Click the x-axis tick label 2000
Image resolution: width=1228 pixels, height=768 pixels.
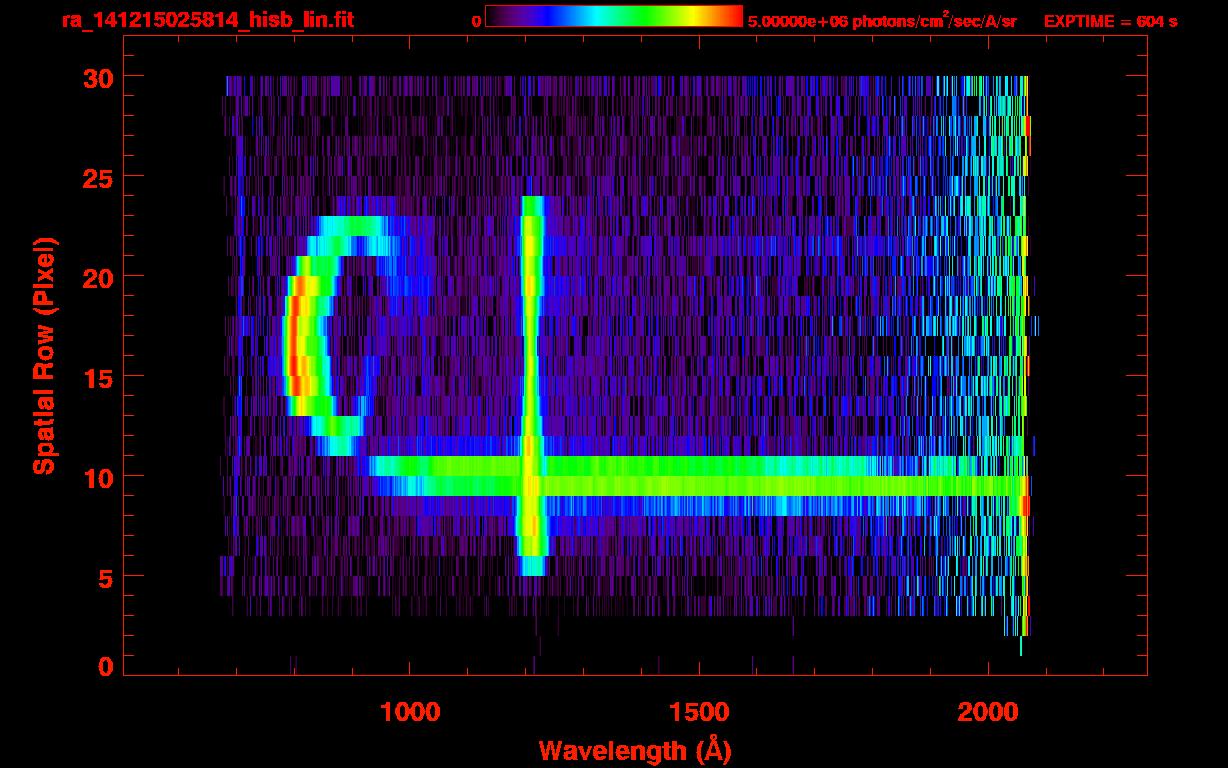pyautogui.click(x=987, y=712)
